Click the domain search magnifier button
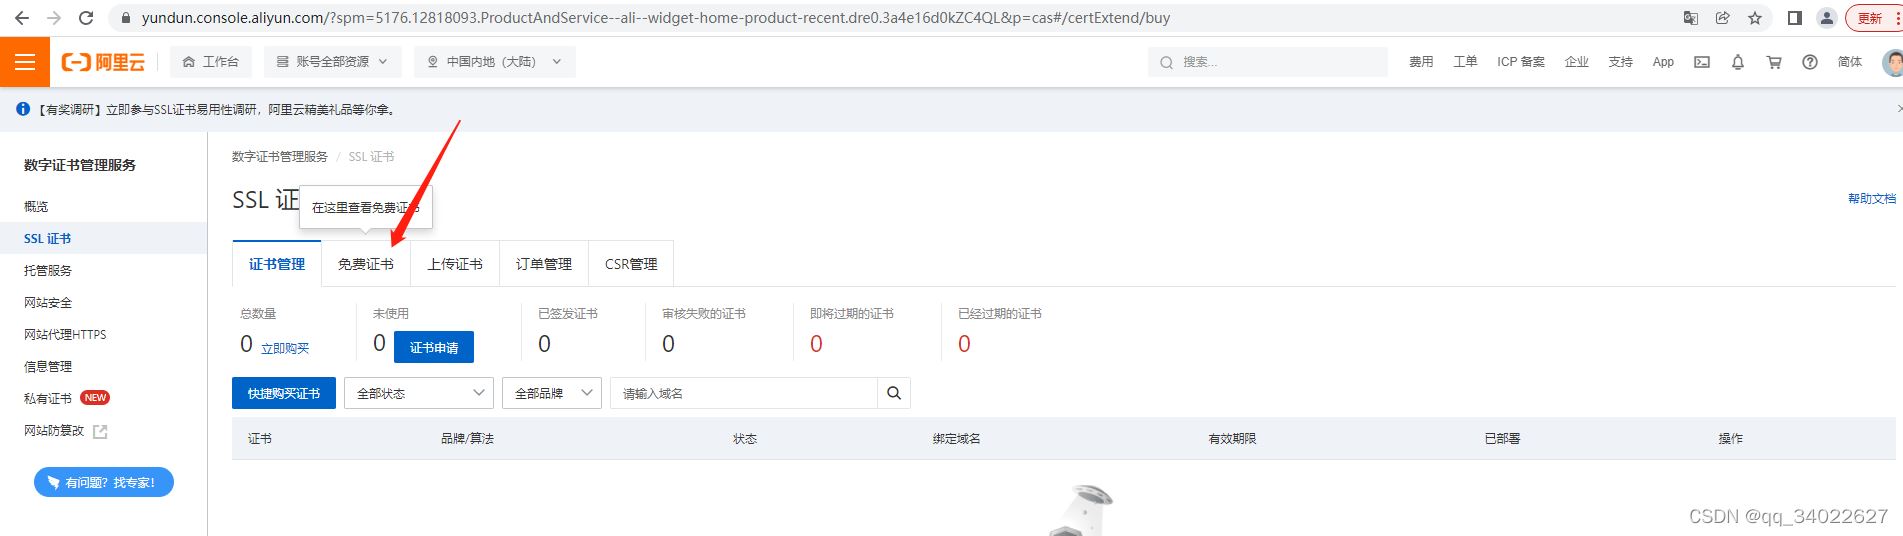Viewport: 1903px width, 536px height. (x=894, y=393)
